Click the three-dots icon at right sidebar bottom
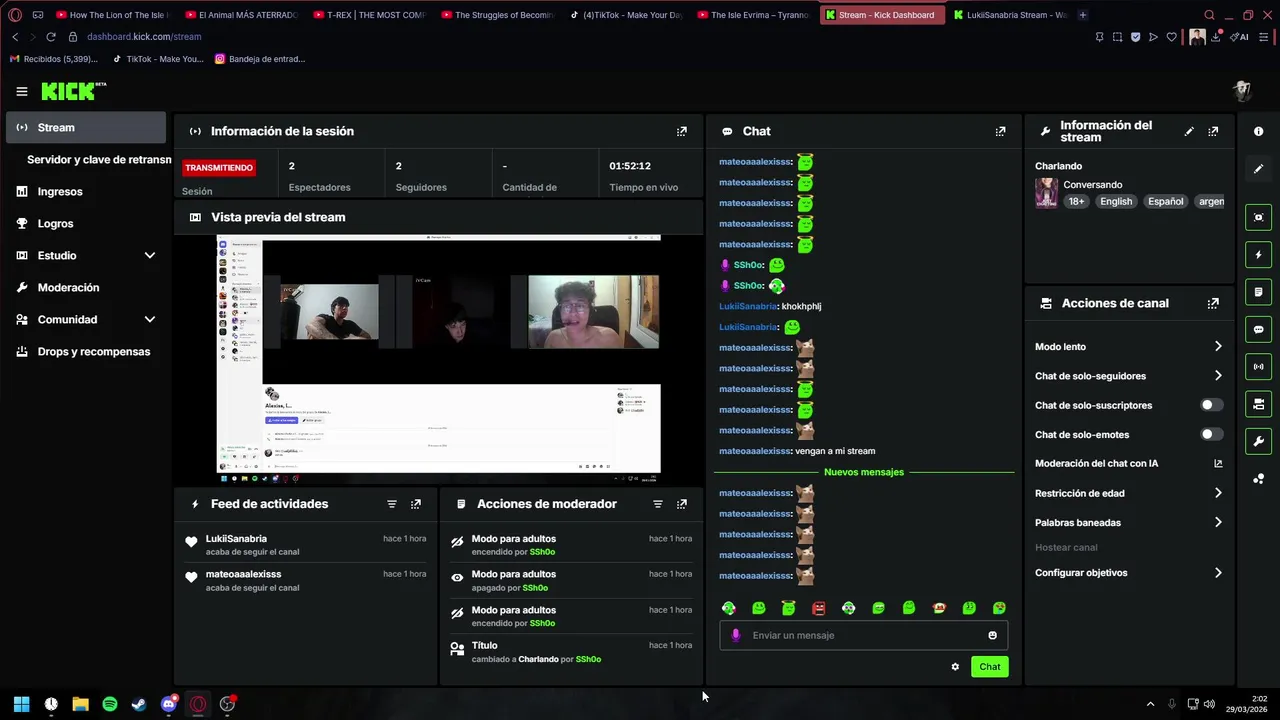The image size is (1280, 720). coord(1258,479)
